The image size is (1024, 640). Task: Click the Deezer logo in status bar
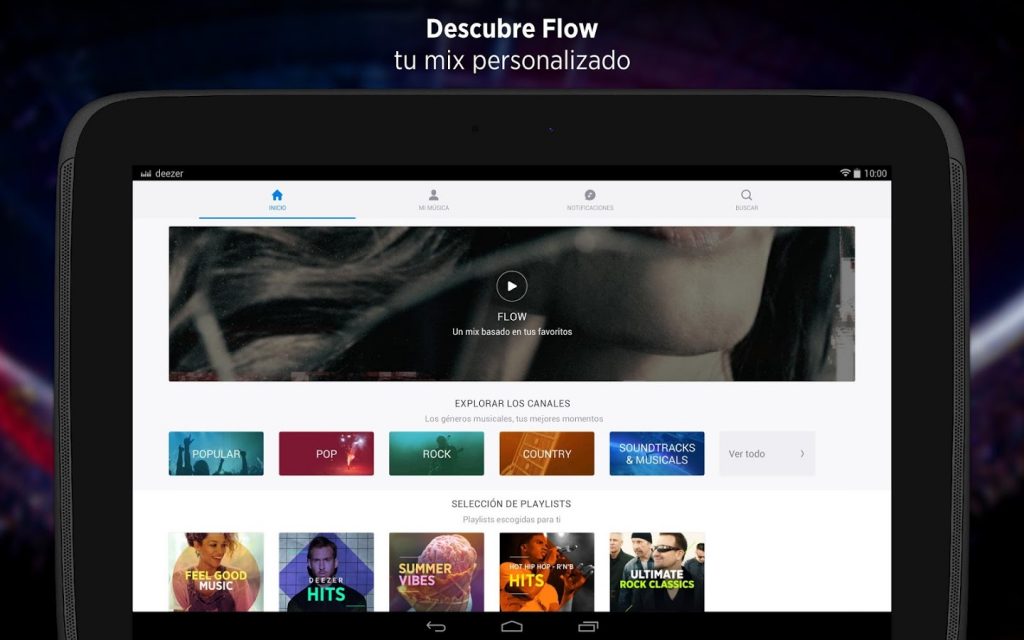pos(162,173)
